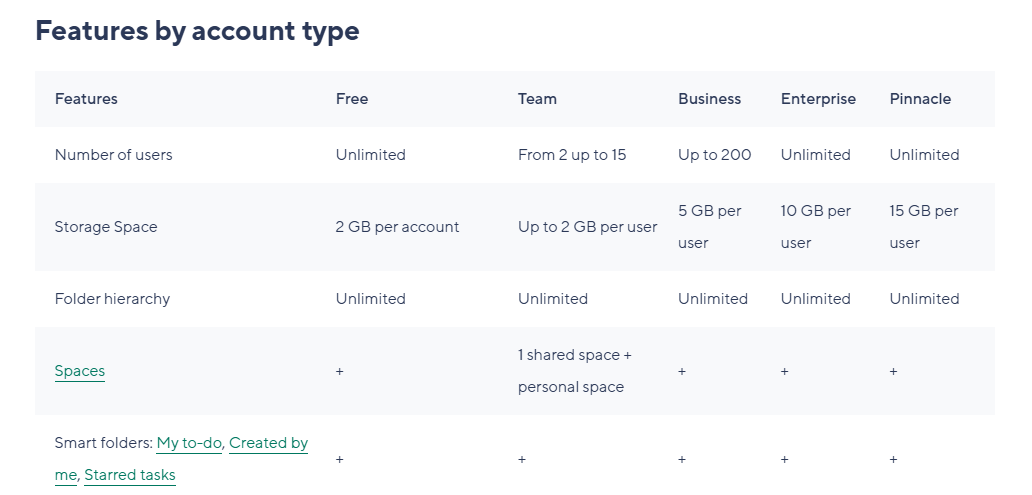Click the 15 GB per user cell
The image size is (1032, 495).
(x=923, y=227)
